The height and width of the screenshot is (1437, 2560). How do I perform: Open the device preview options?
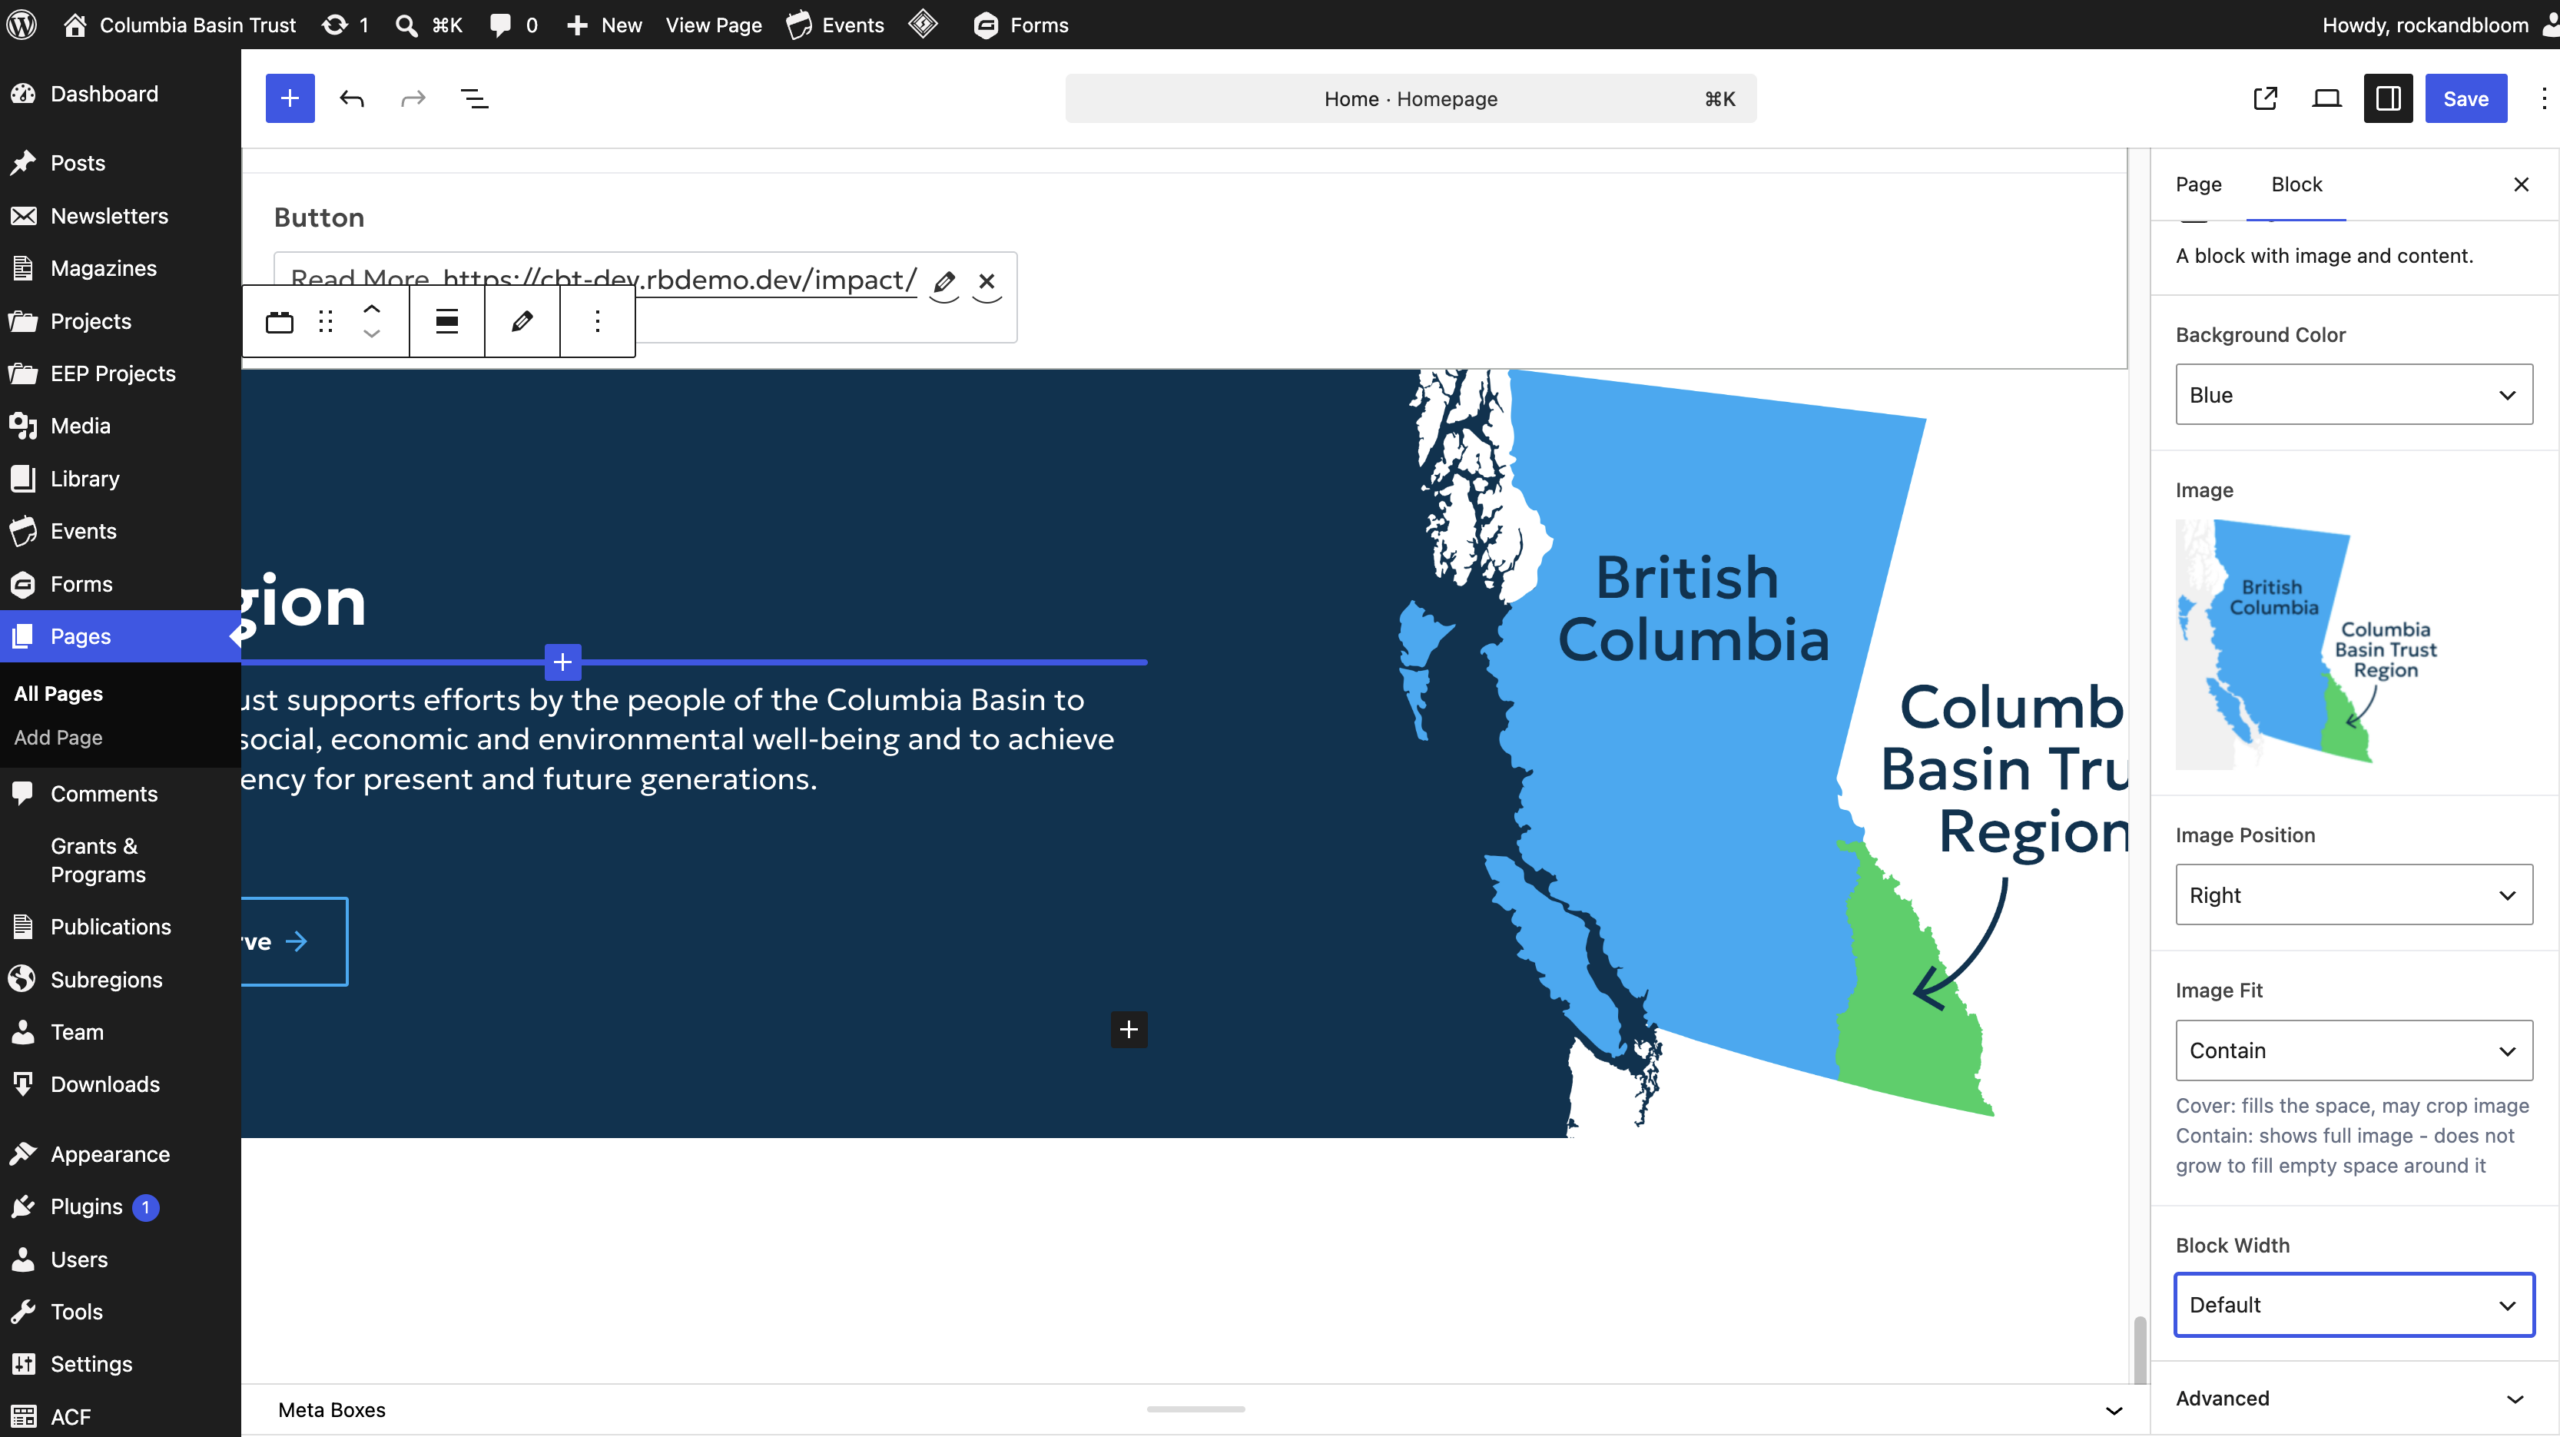pyautogui.click(x=2327, y=98)
